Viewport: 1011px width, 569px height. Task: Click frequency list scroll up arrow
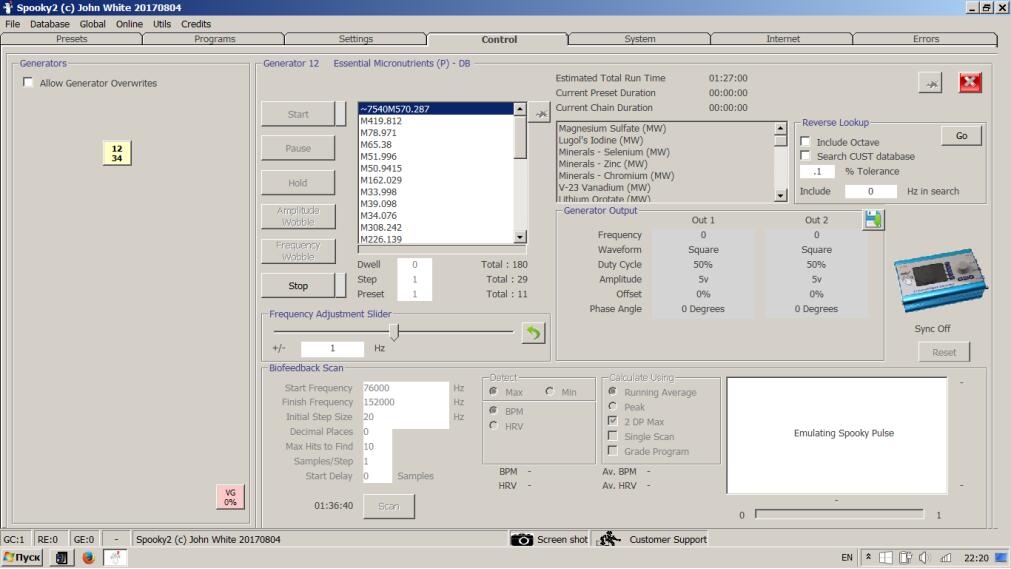[x=520, y=109]
